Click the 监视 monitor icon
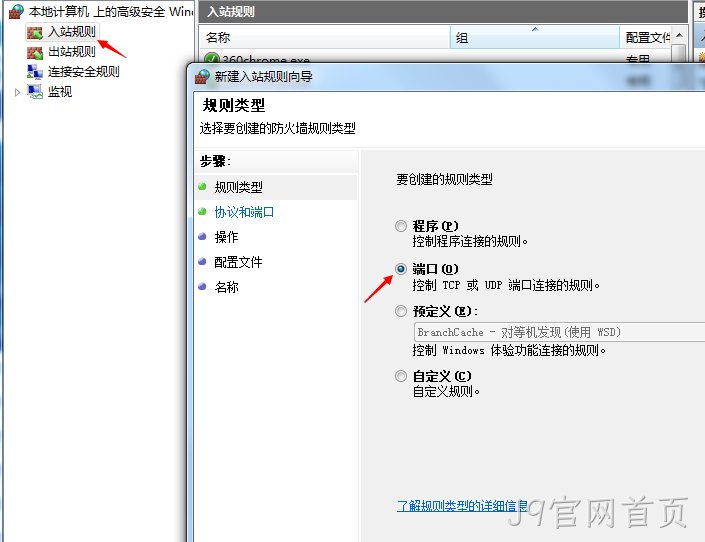705x542 pixels. click(x=35, y=92)
